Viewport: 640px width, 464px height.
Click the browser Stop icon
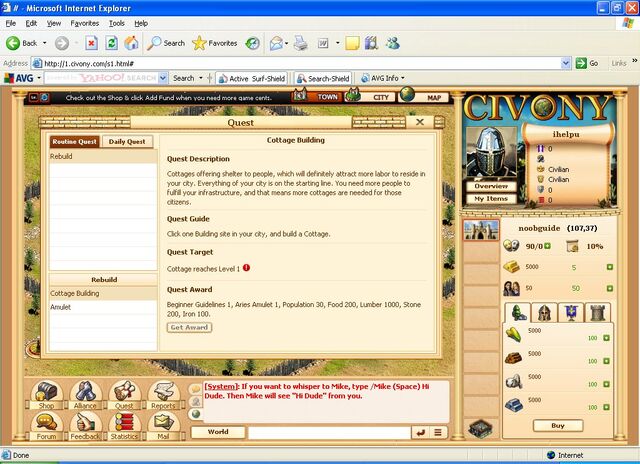(x=91, y=43)
